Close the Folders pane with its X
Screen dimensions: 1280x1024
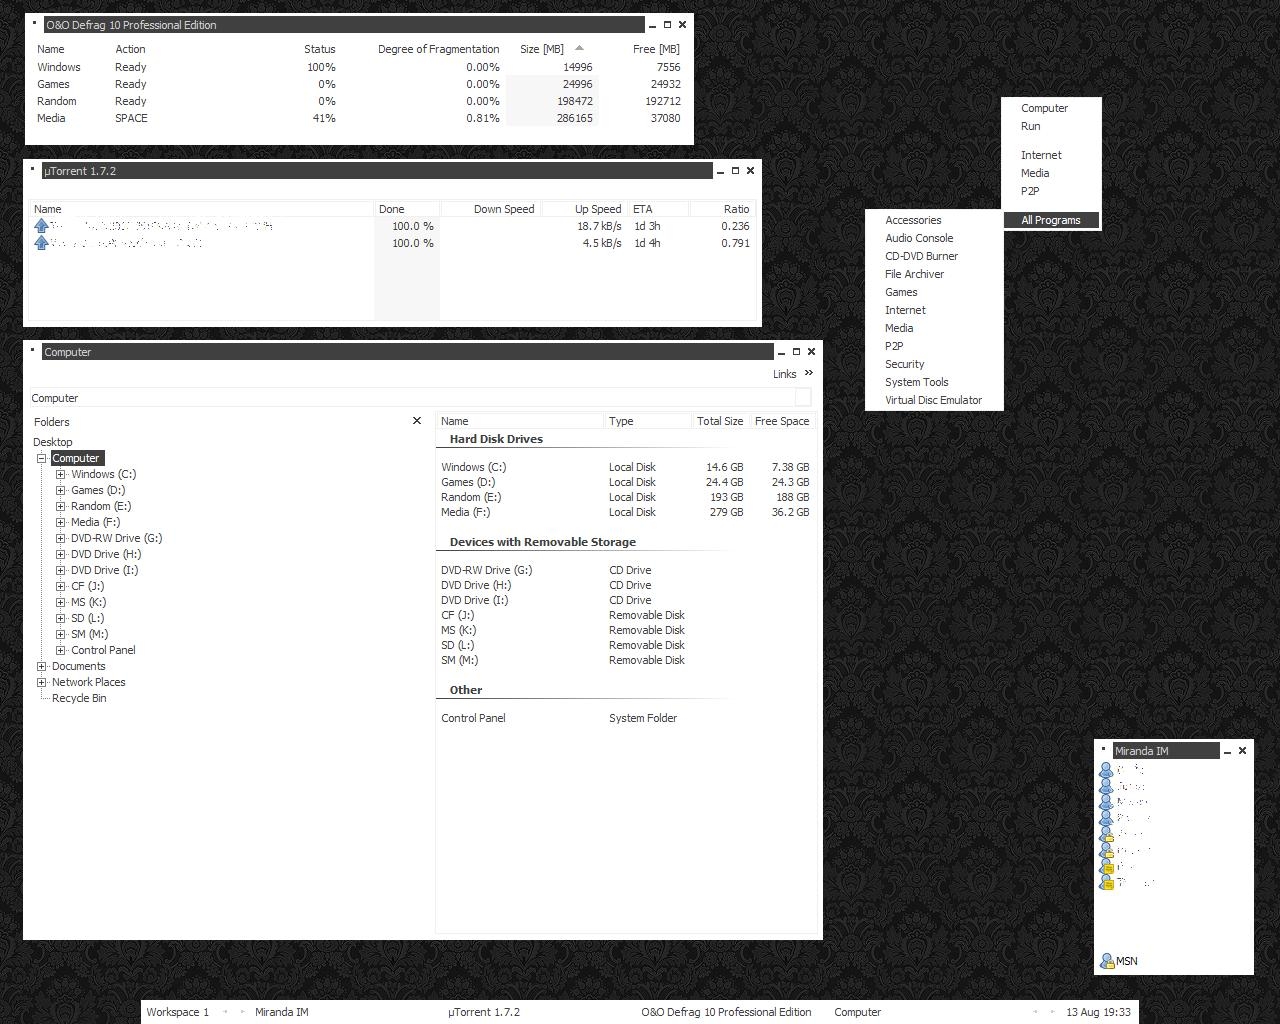(x=417, y=421)
